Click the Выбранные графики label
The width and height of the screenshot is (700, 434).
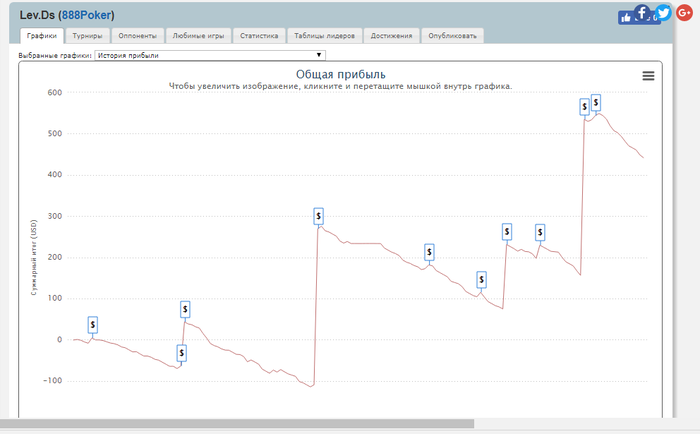point(55,56)
